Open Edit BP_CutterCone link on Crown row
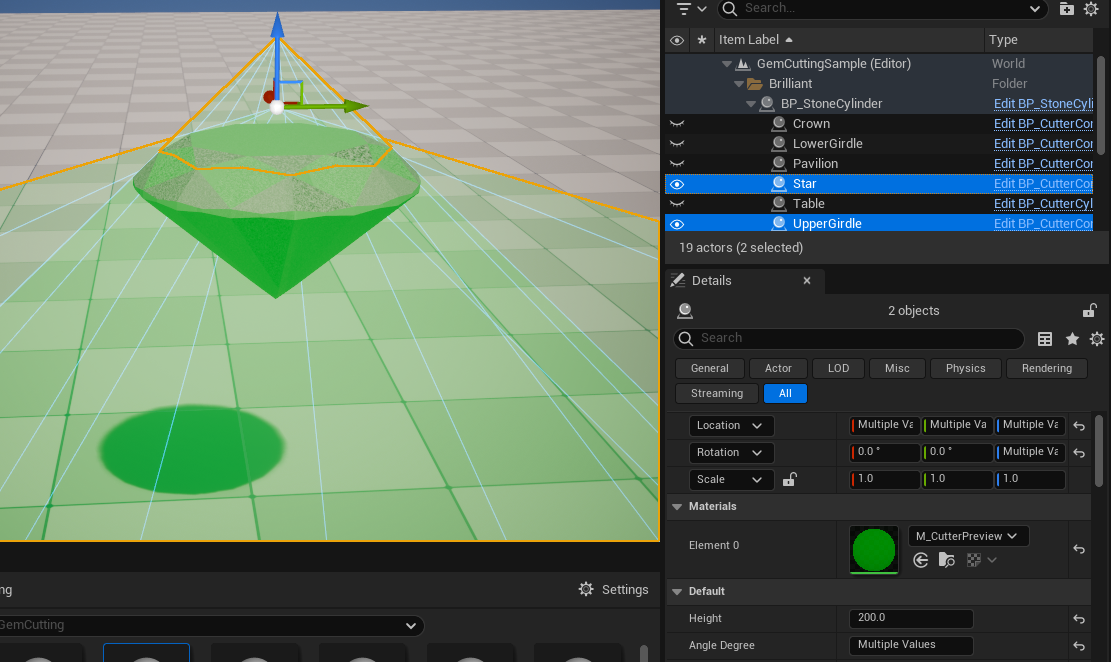Viewport: 1111px width, 662px height. (x=1043, y=124)
